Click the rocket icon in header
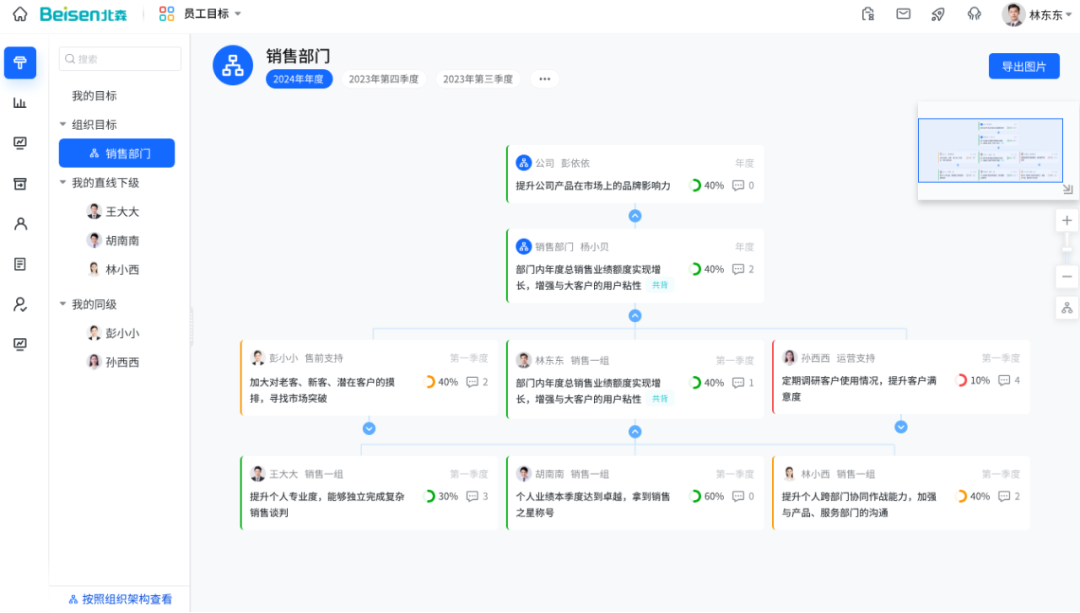The height and width of the screenshot is (613, 1080). click(938, 14)
